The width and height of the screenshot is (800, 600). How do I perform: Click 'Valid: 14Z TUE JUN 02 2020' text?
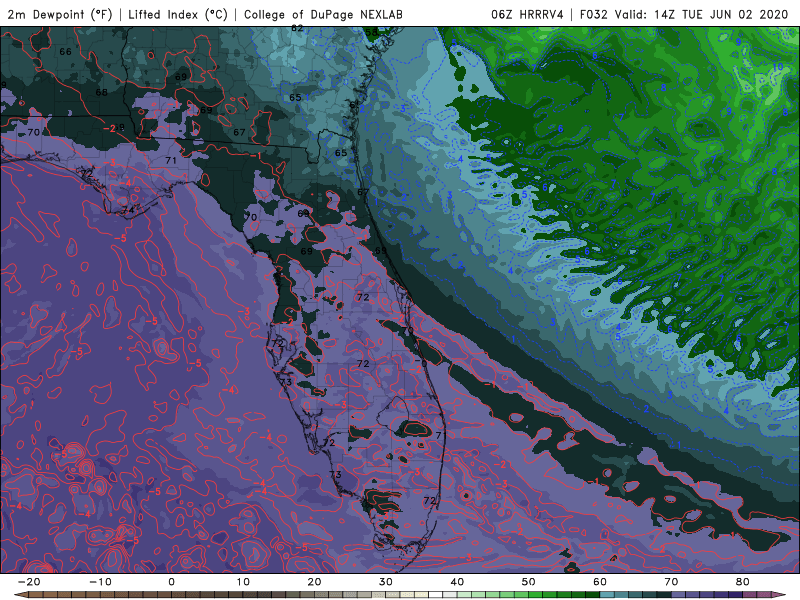[702, 14]
